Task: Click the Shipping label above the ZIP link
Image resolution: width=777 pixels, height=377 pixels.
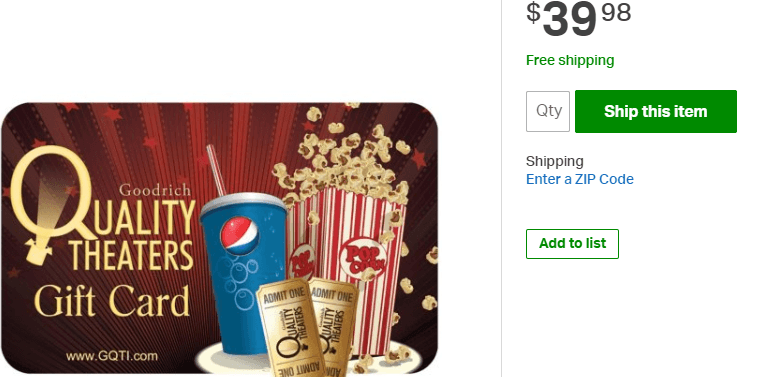Action: [x=555, y=161]
